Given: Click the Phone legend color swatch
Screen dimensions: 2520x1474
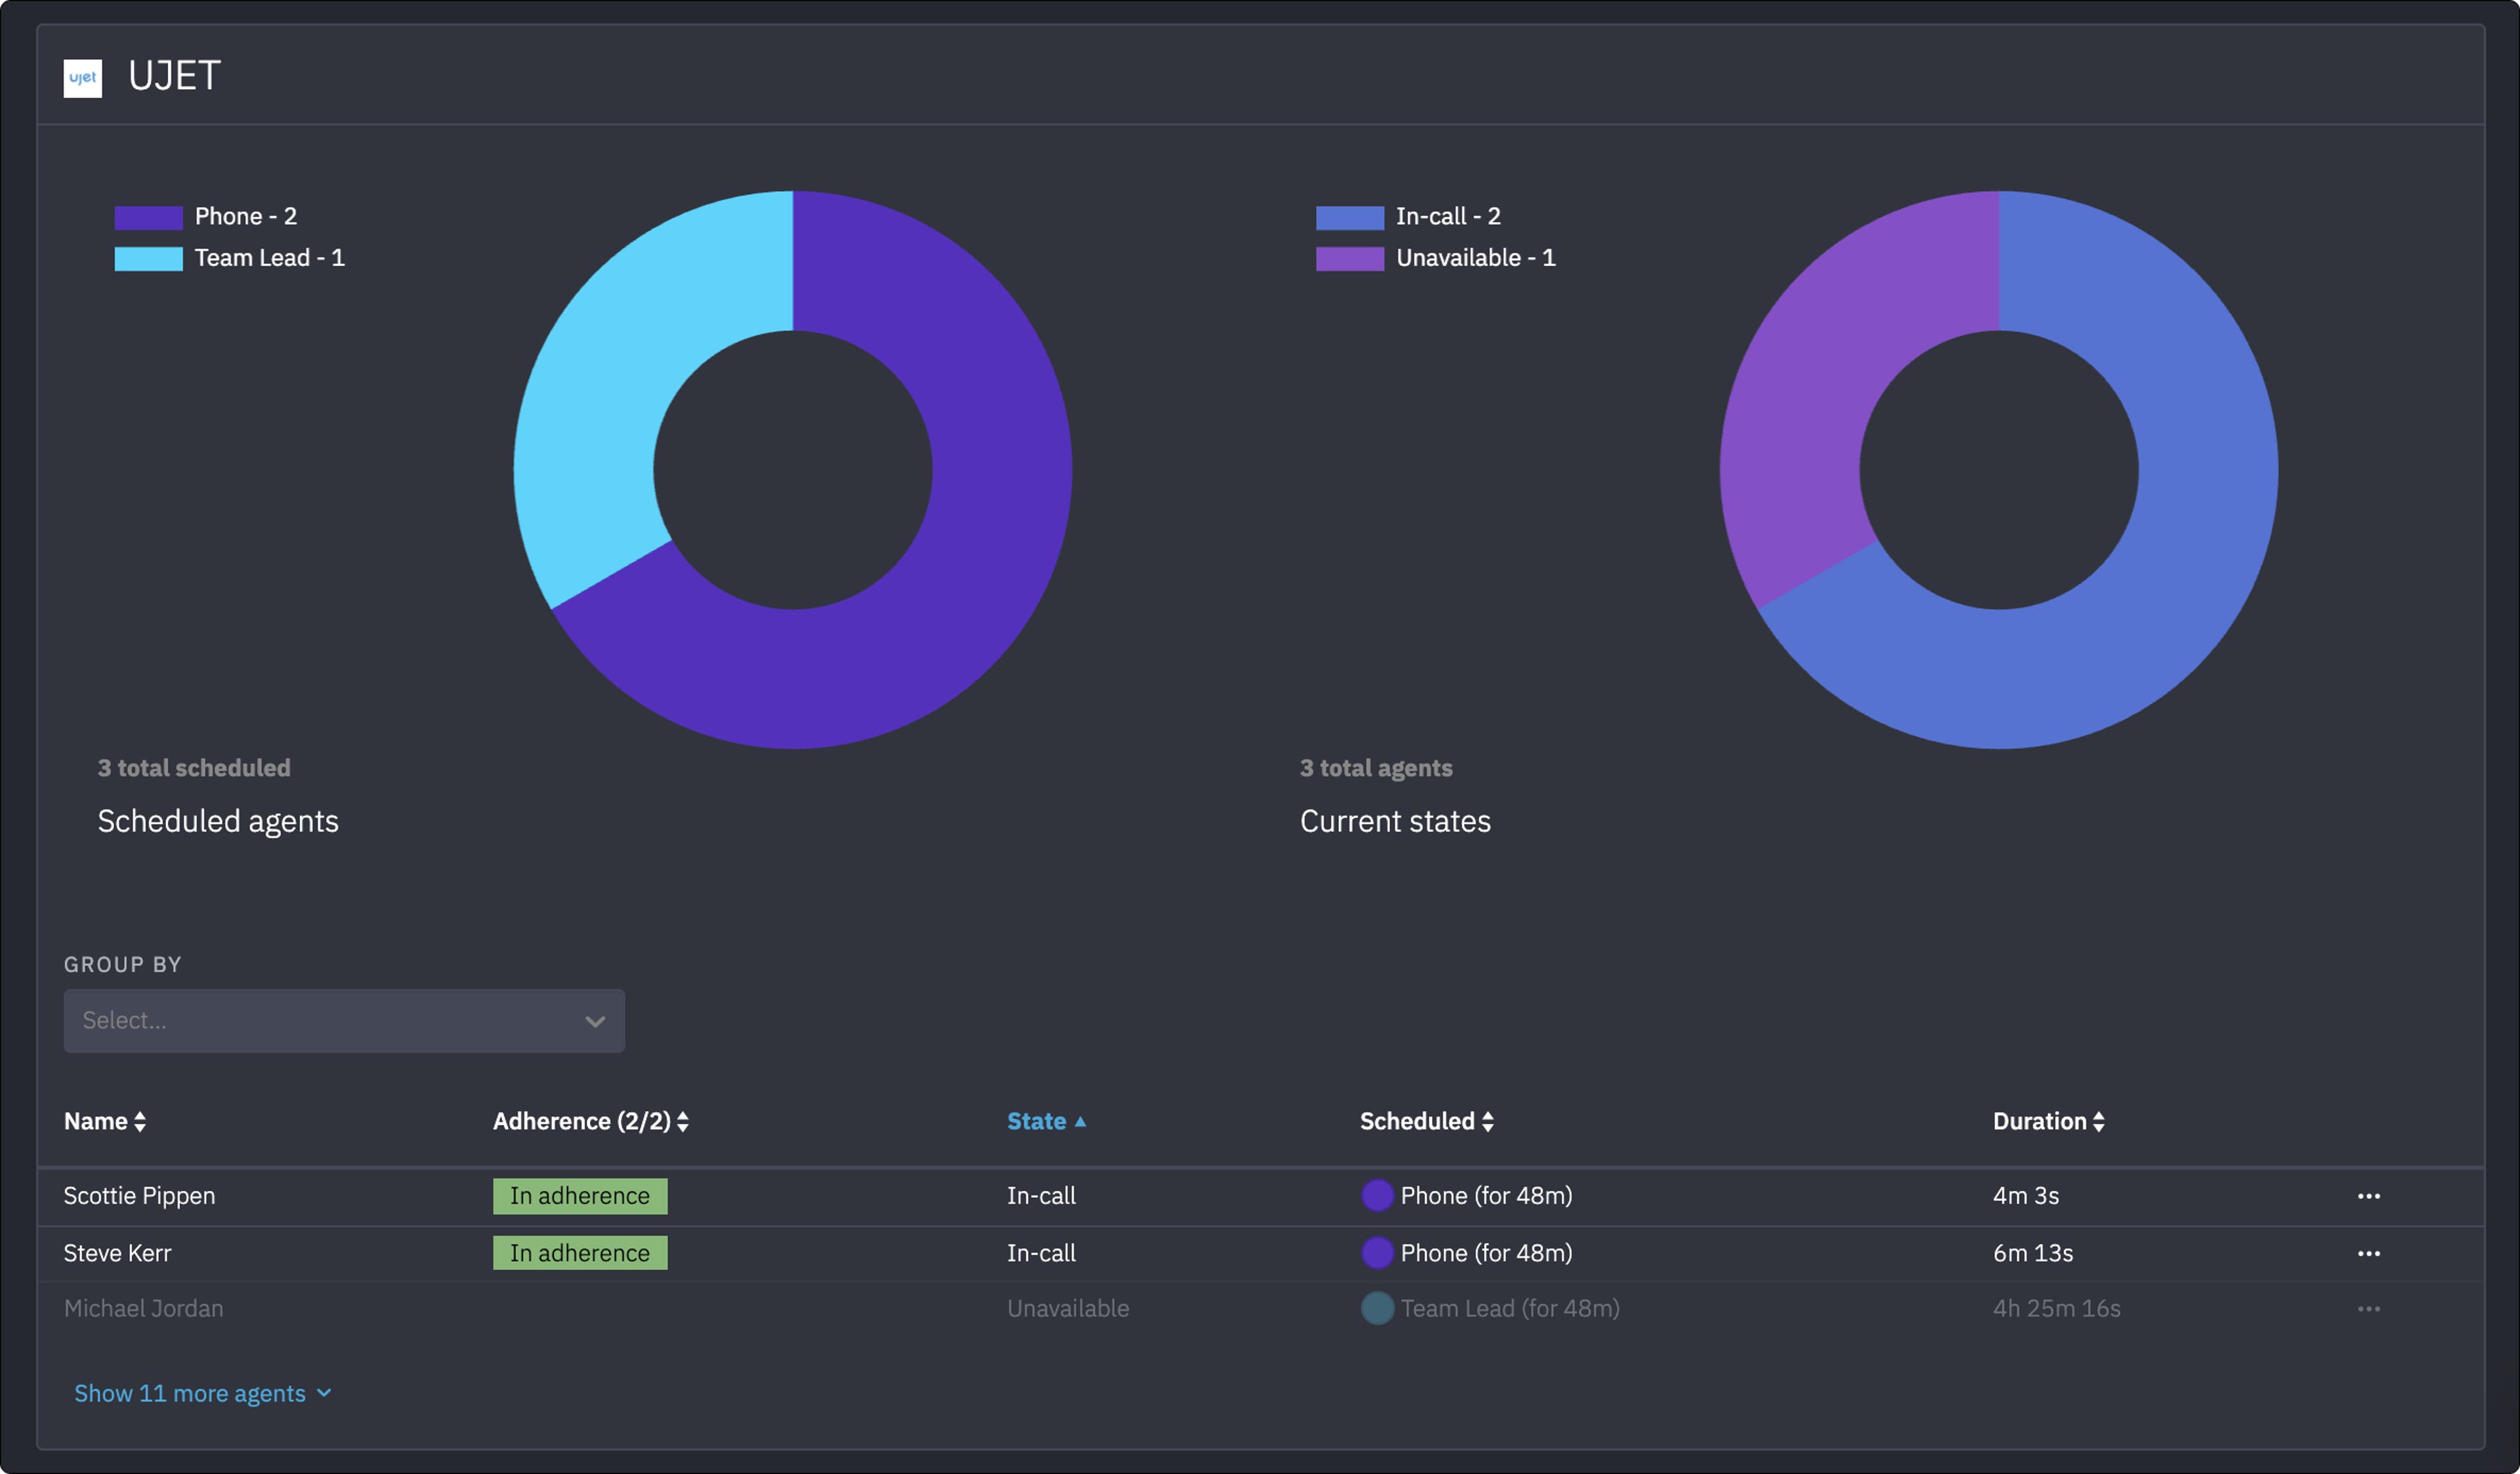Looking at the screenshot, I should [148, 217].
